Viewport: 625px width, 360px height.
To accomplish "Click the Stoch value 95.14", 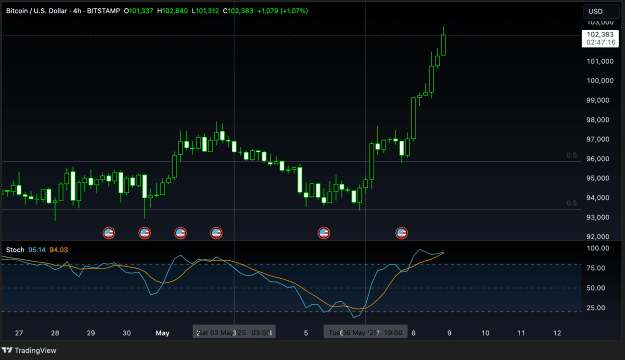I will coord(37,250).
